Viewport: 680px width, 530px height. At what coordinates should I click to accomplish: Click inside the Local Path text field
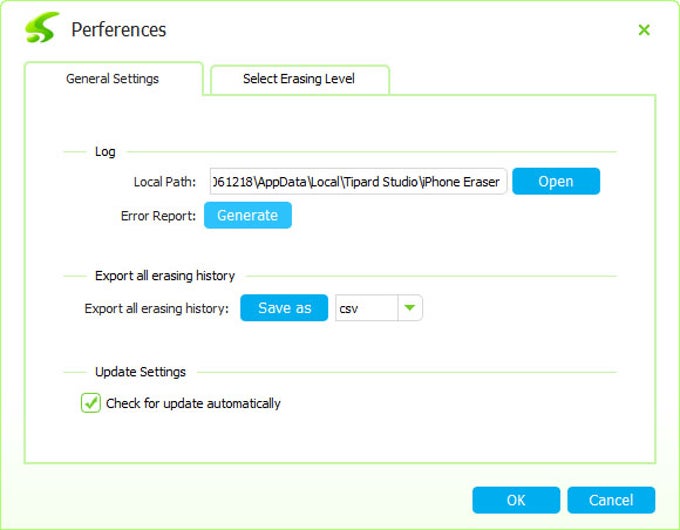tap(357, 182)
